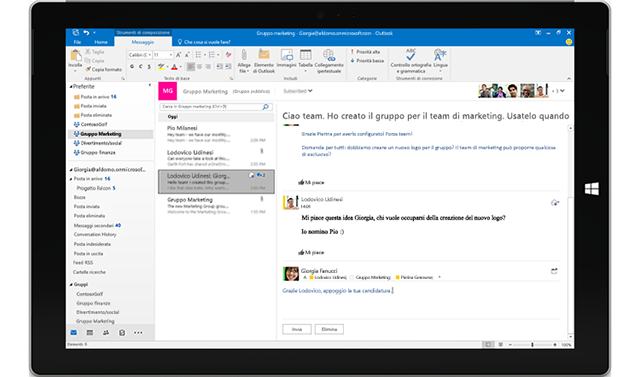Screen dimensions: 640x377
Task: Toggle italic formatting
Action: pos(140,67)
